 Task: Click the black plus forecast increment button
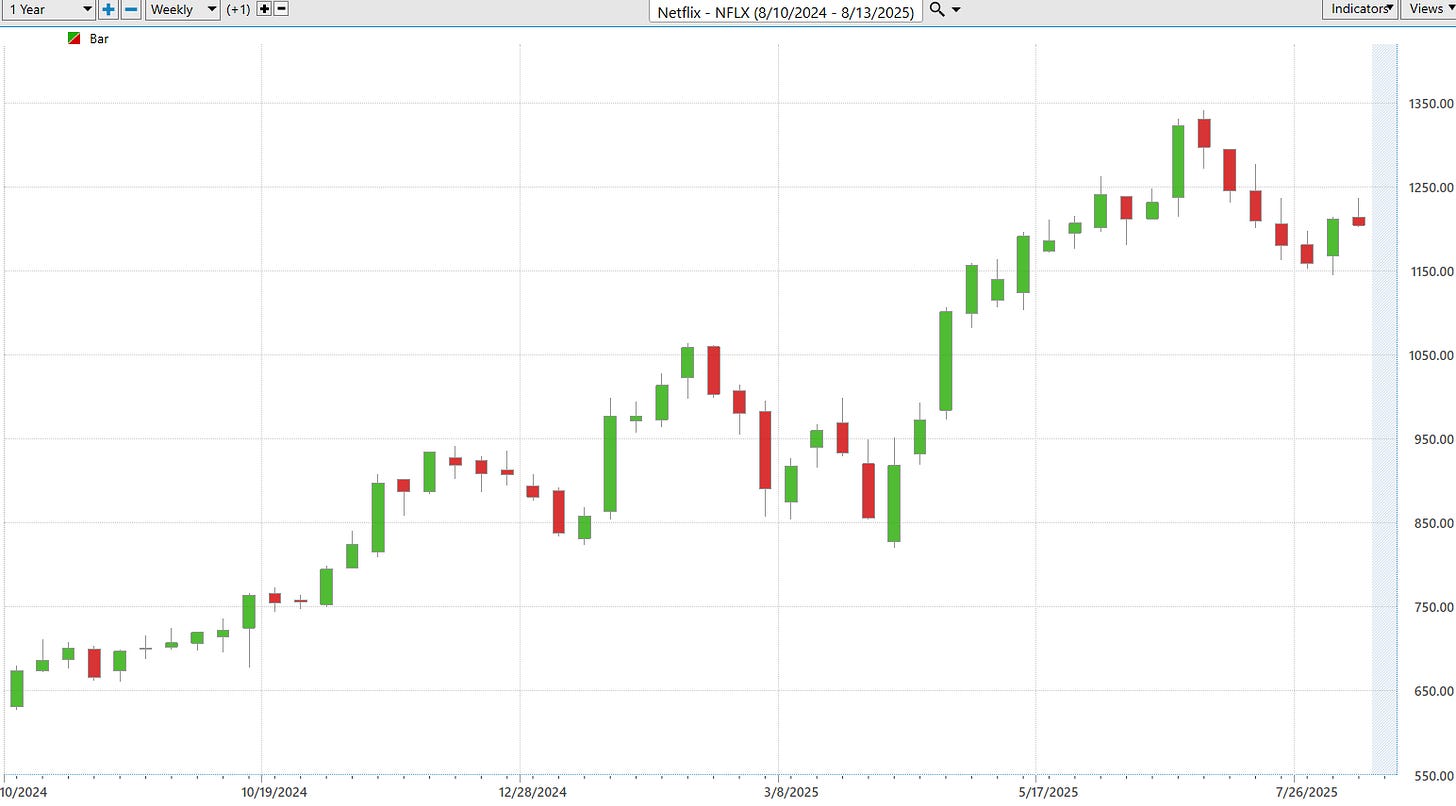click(264, 9)
